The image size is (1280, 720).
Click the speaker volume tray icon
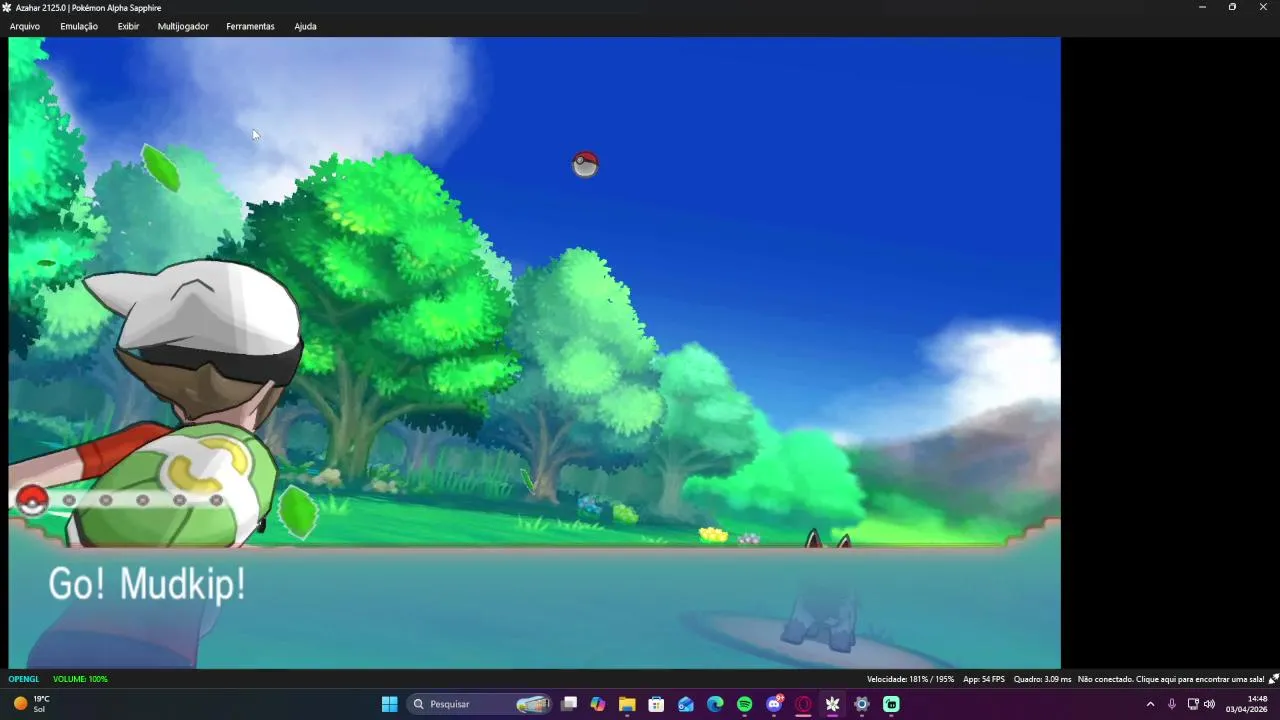pos(1209,704)
